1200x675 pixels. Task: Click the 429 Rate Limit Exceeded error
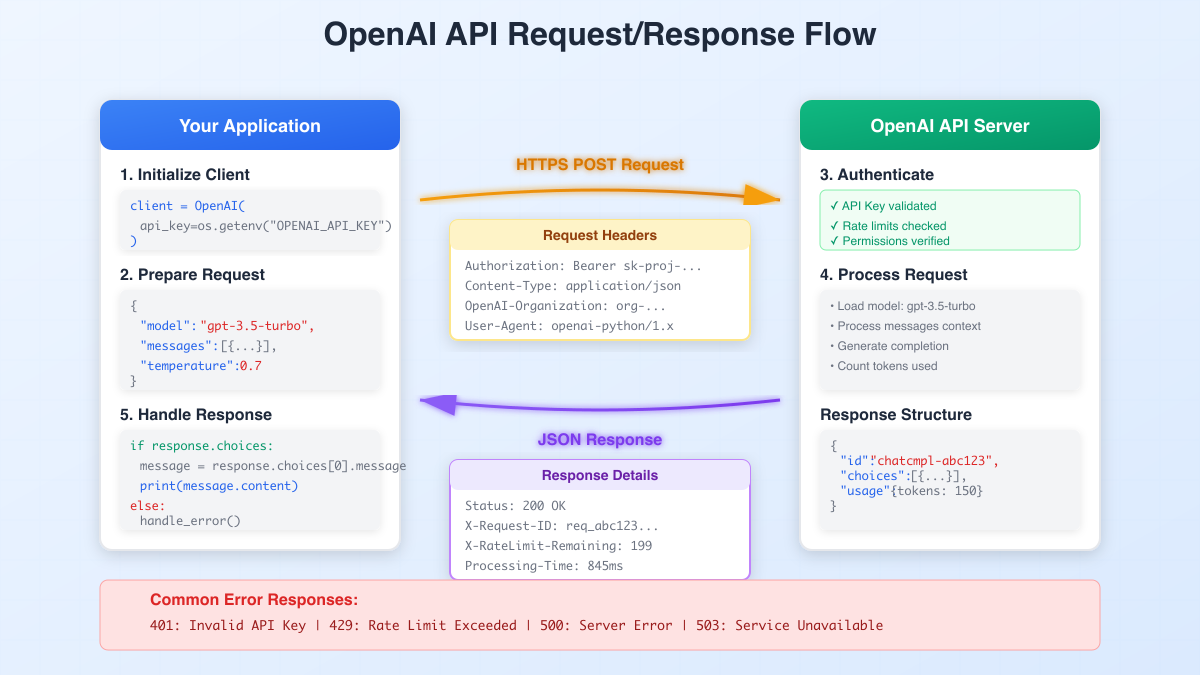point(420,625)
